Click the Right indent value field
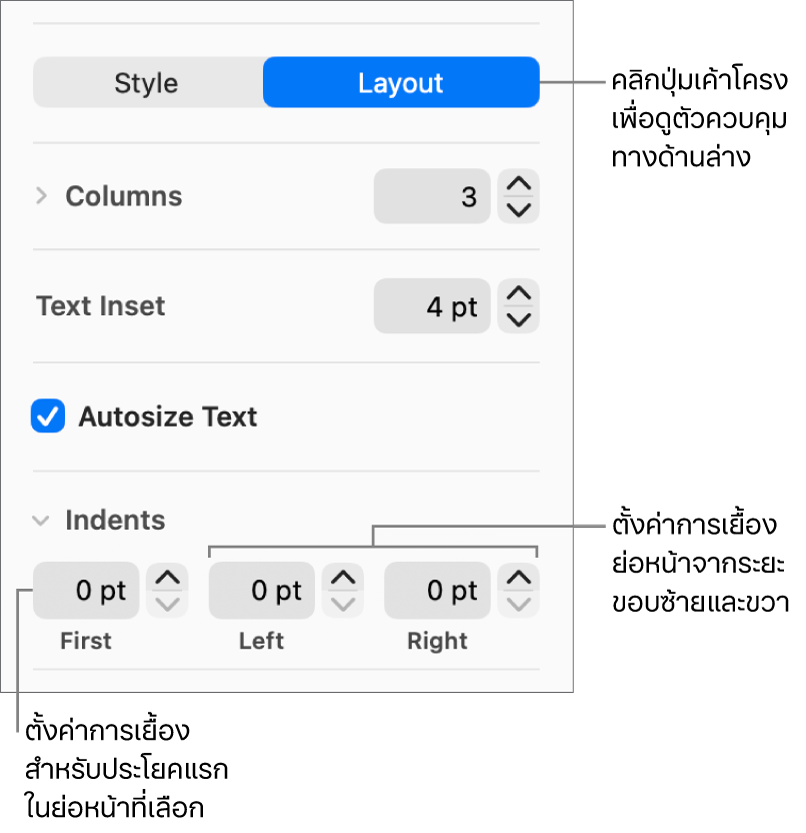Viewport: 806px width, 833px height. [x=438, y=591]
